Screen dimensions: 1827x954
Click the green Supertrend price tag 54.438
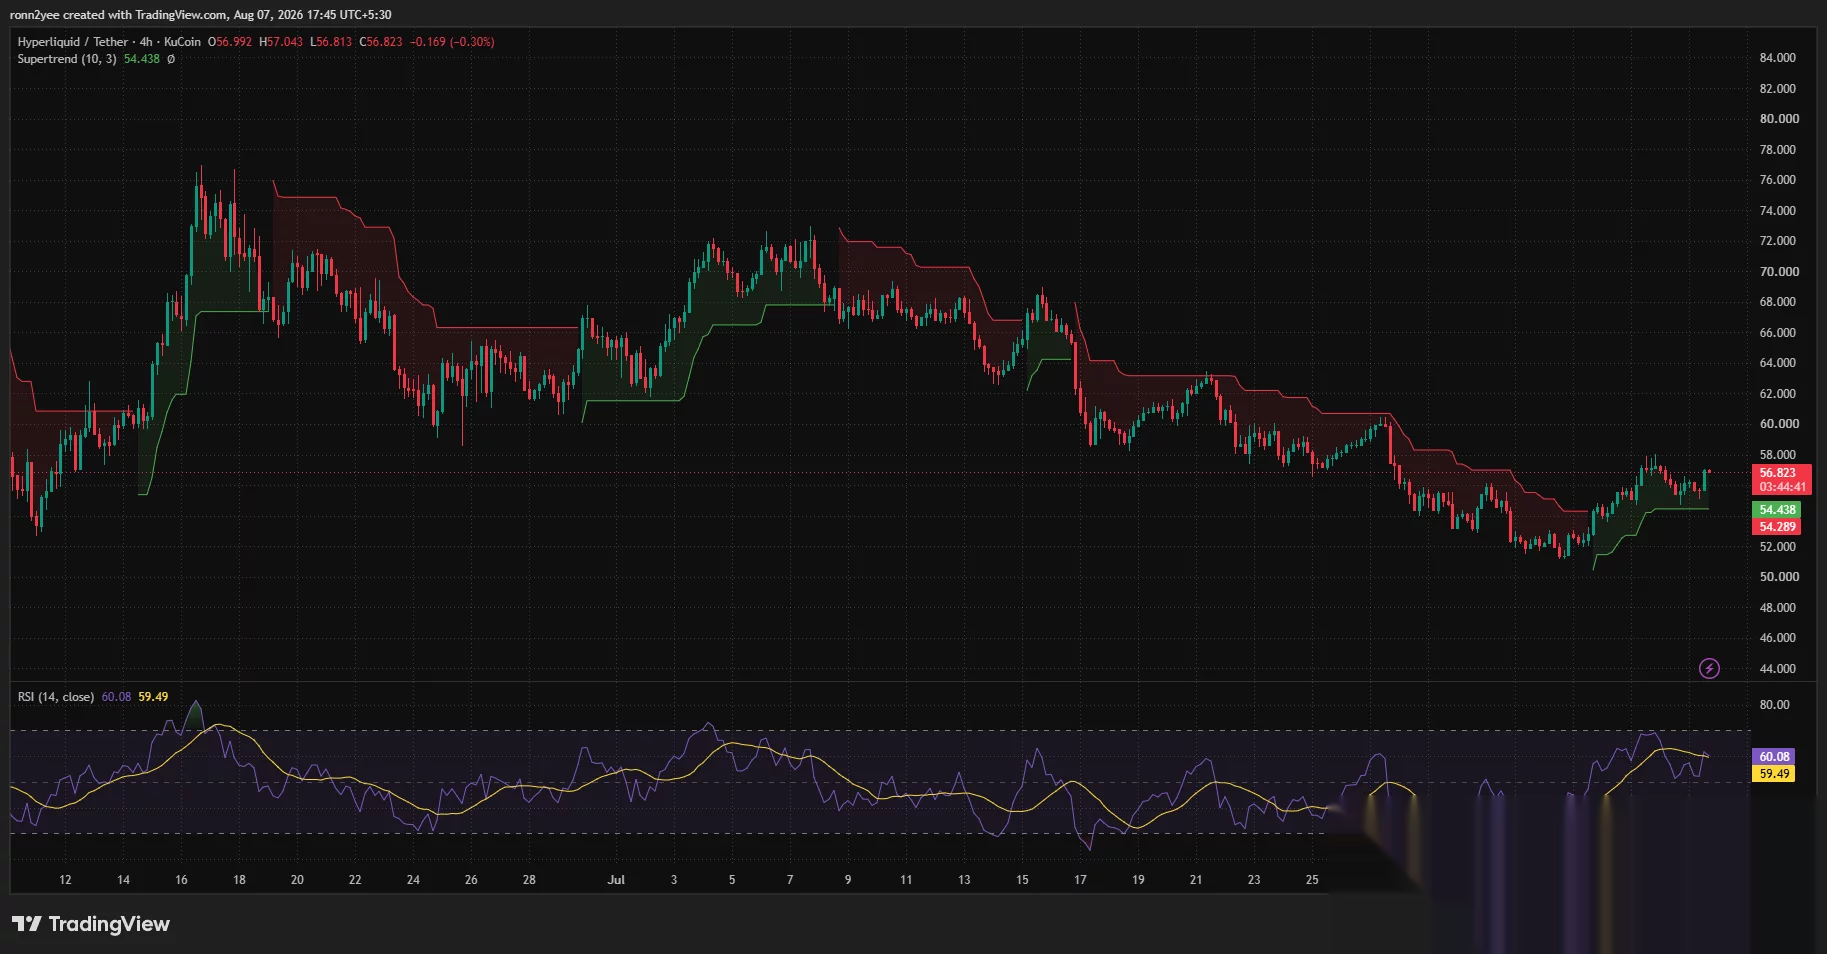pos(1777,510)
